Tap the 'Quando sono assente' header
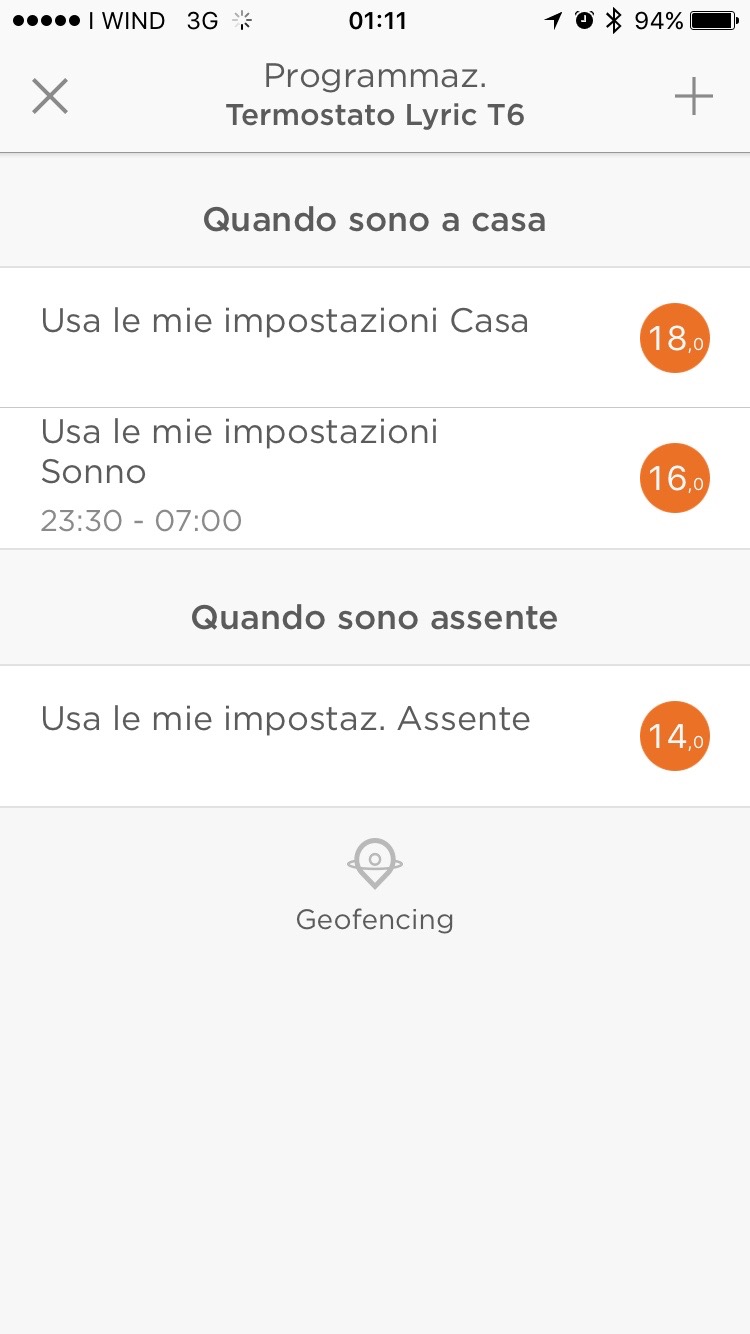This screenshot has width=750, height=1334. 374,617
